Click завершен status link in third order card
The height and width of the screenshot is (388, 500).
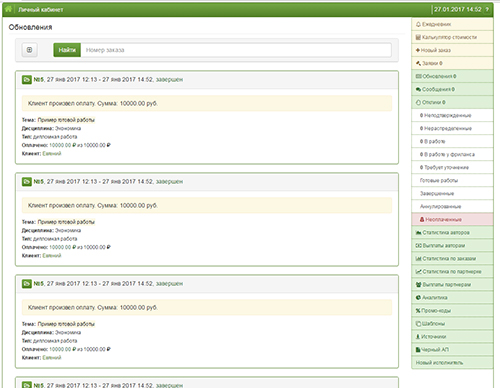pyautogui.click(x=169, y=284)
